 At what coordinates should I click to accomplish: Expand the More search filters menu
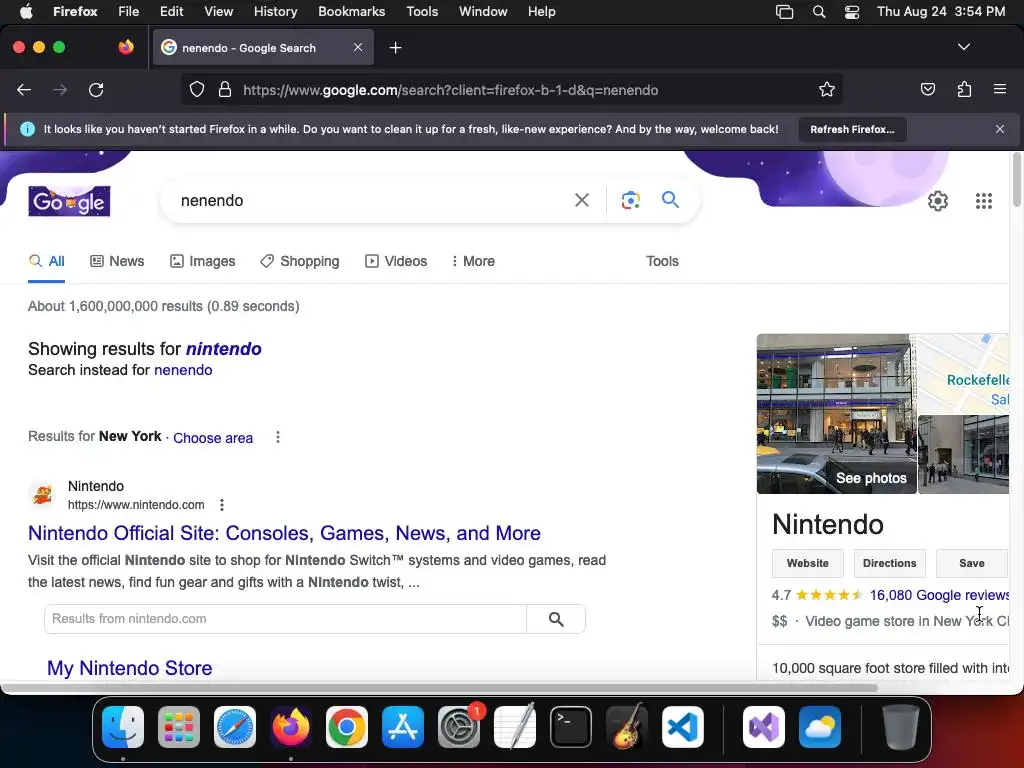473,261
